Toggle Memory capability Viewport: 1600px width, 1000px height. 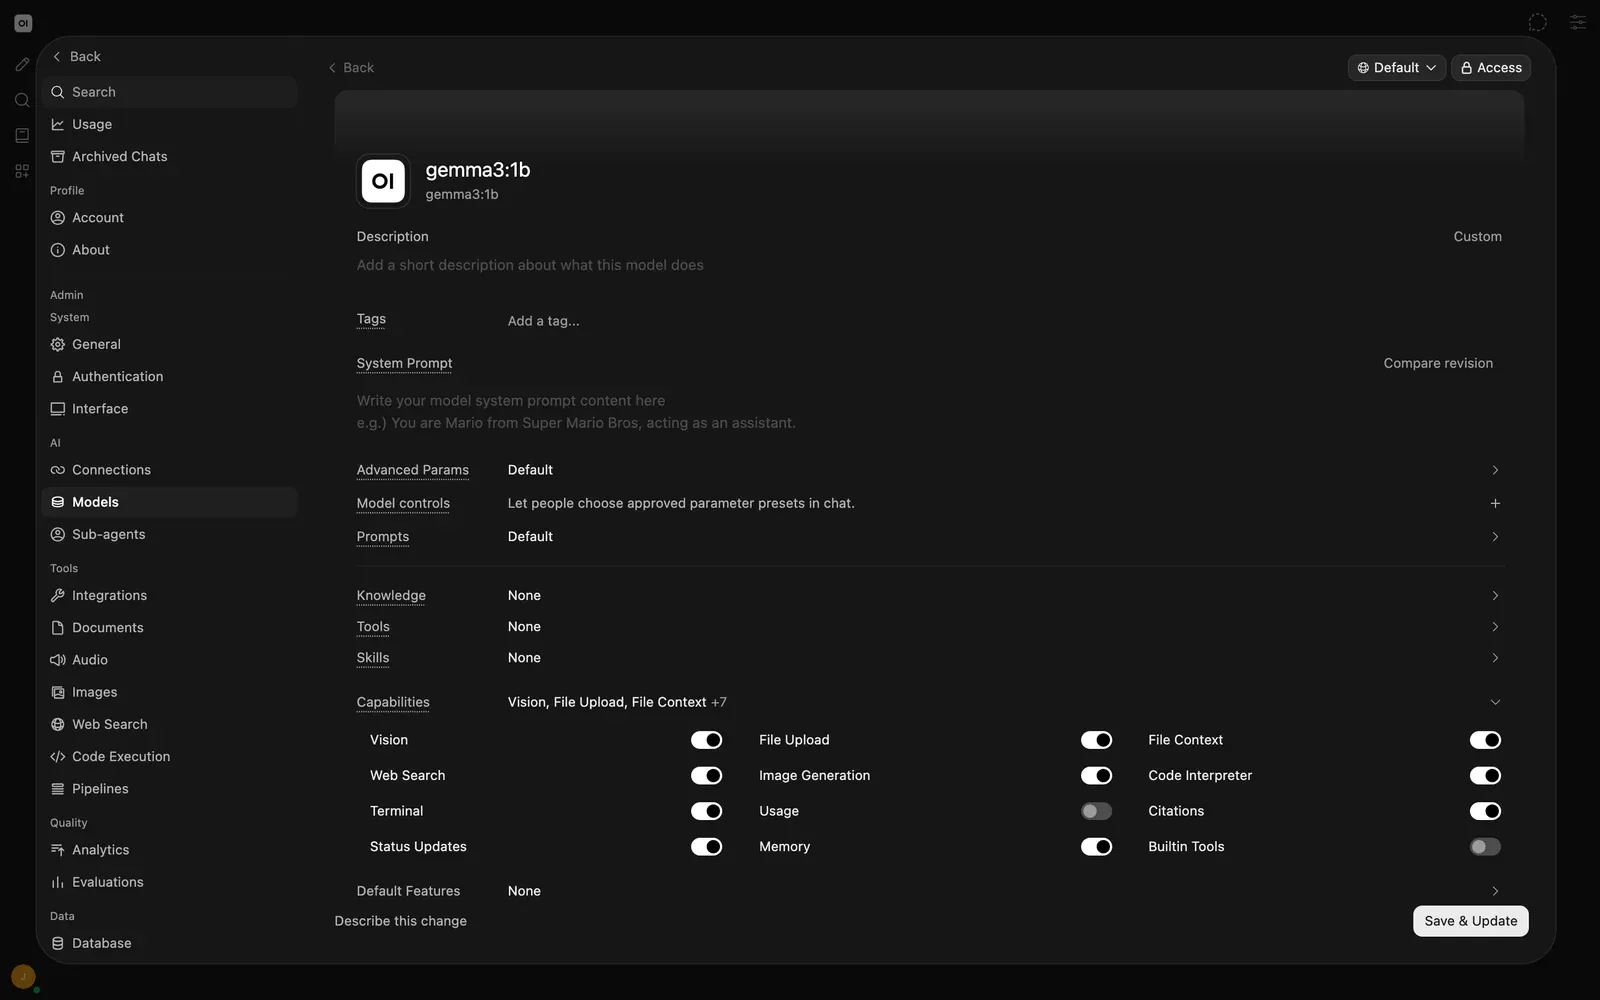pos(1096,847)
